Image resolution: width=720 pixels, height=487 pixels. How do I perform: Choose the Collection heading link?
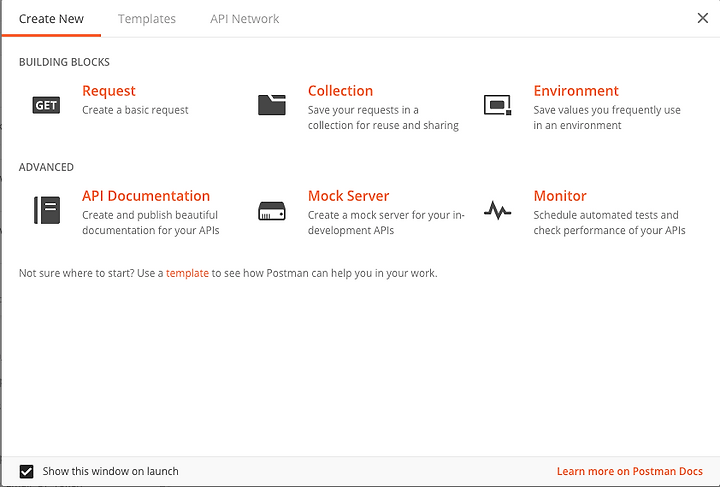point(340,91)
